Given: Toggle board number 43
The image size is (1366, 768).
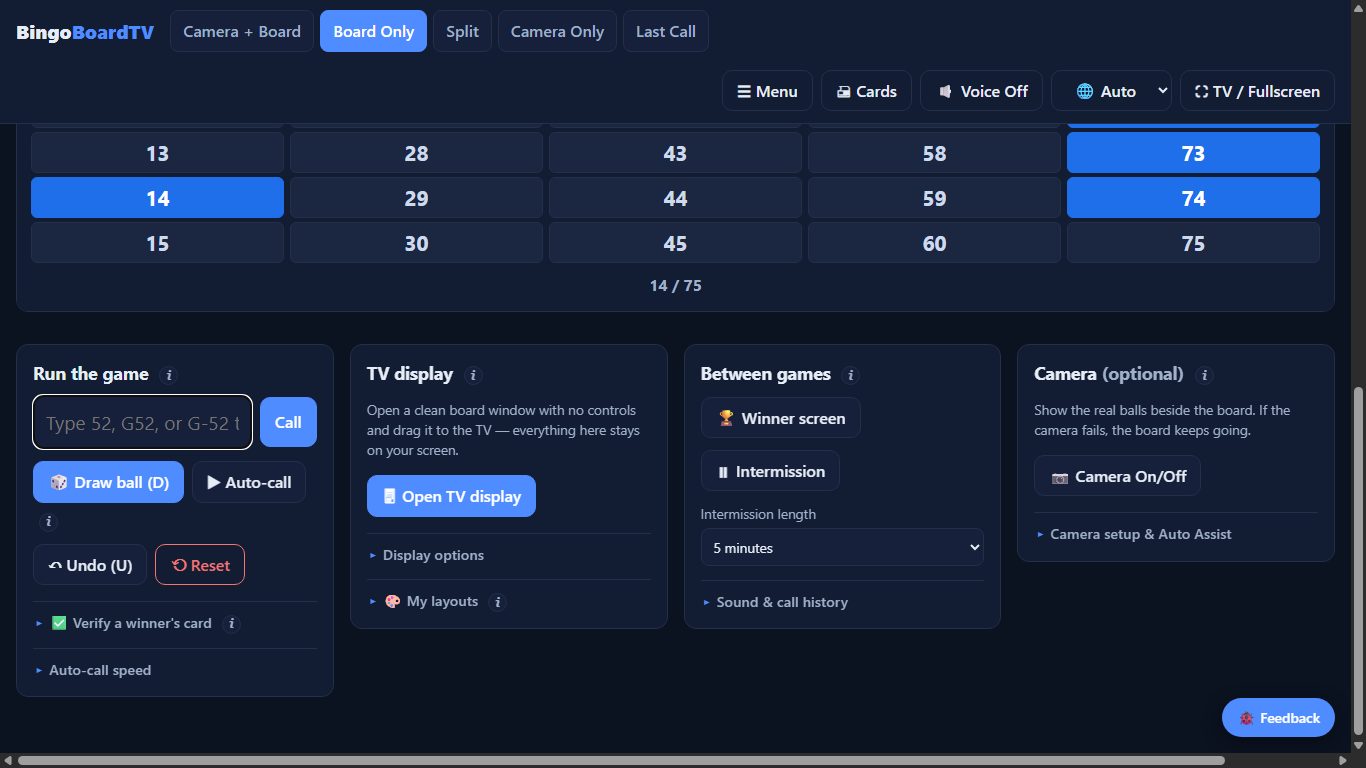Looking at the screenshot, I should 675,153.
